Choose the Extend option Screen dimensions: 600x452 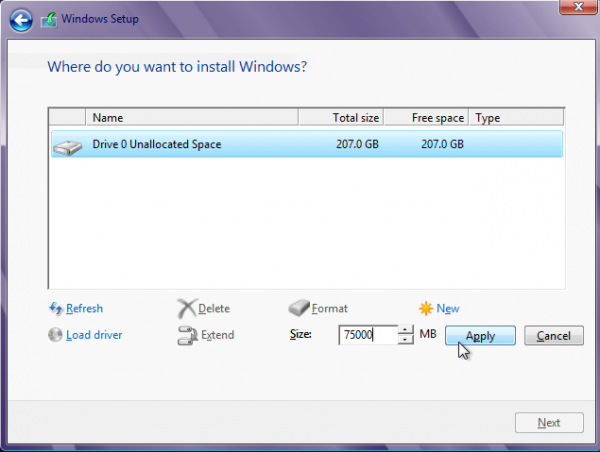pyautogui.click(x=218, y=335)
